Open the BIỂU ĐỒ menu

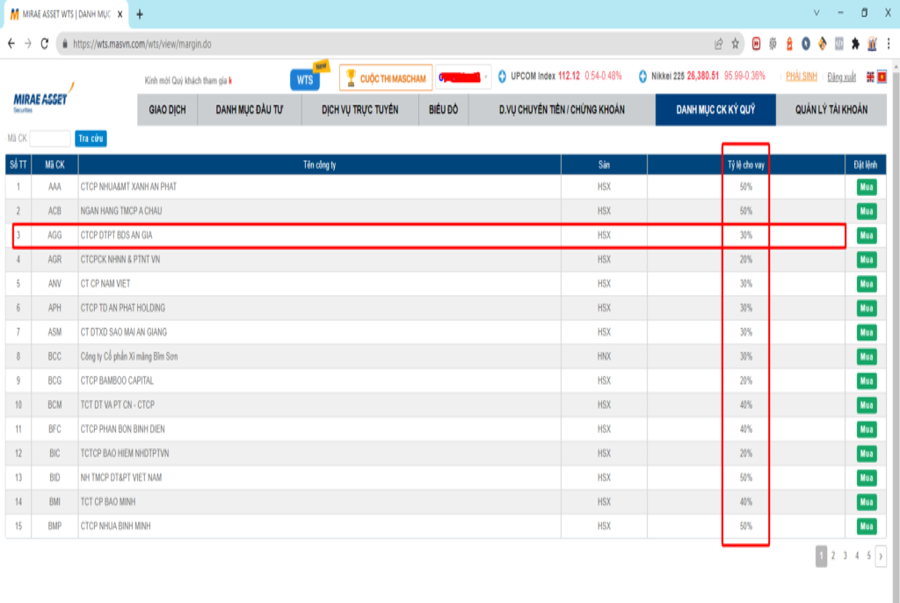point(443,109)
